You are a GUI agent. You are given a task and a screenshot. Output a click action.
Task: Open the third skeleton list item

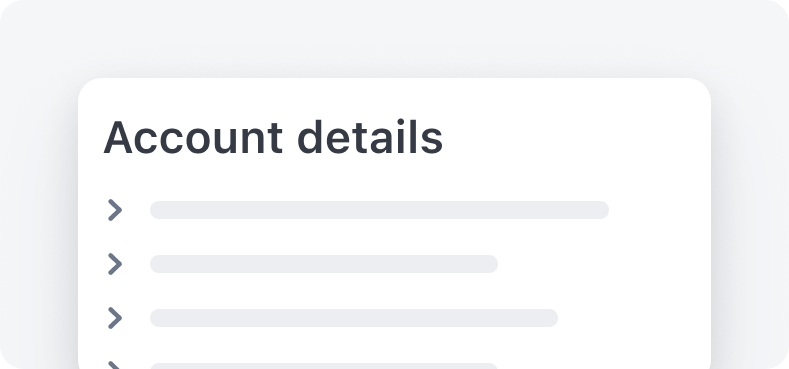click(x=332, y=318)
